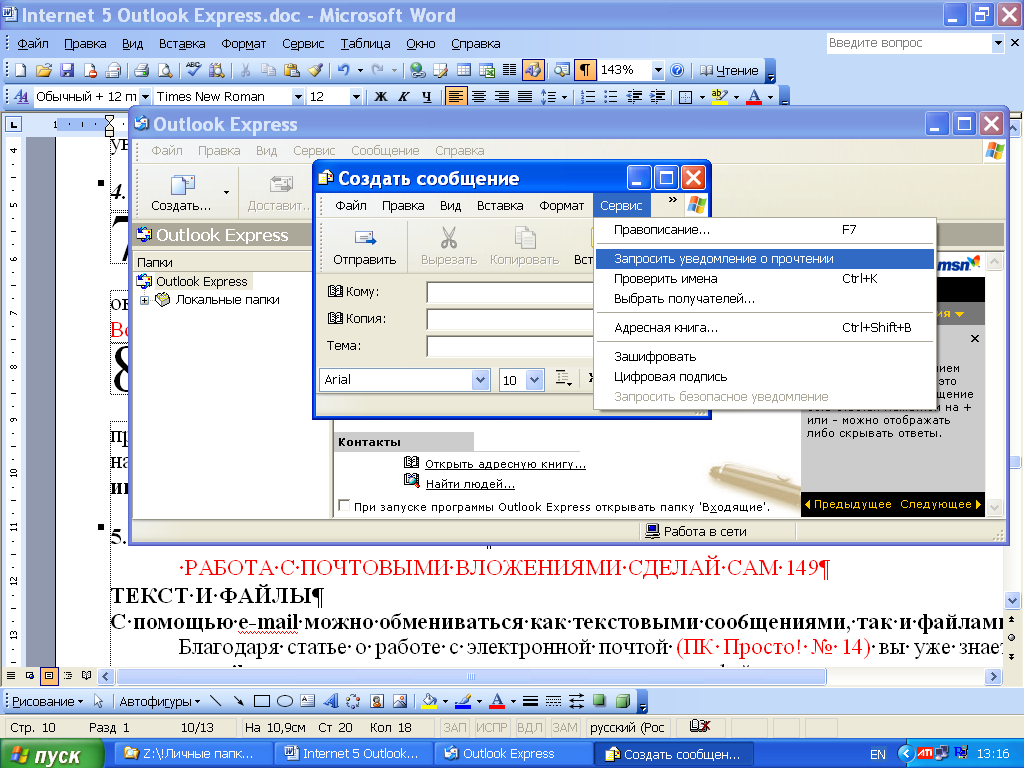
Task: Center align the paragraph text
Action: (479, 97)
